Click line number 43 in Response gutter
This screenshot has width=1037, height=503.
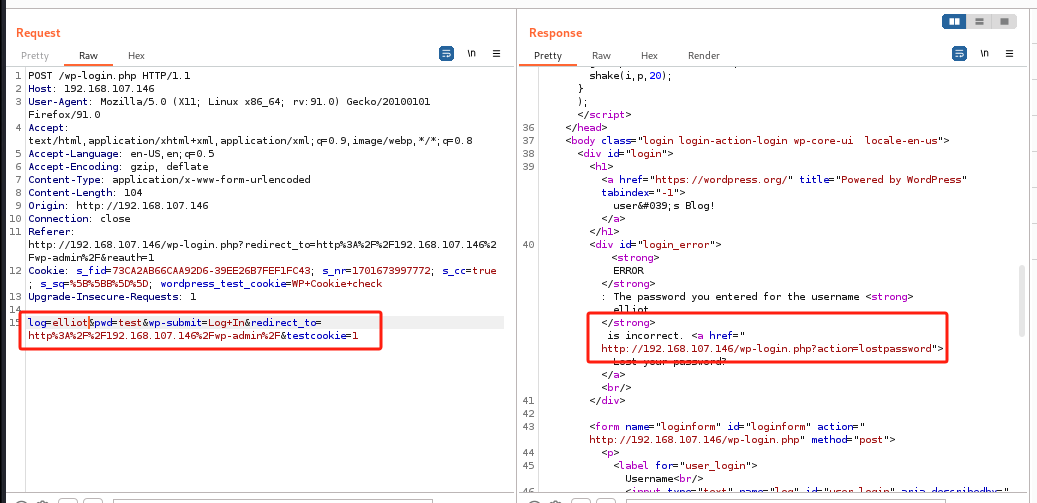528,426
